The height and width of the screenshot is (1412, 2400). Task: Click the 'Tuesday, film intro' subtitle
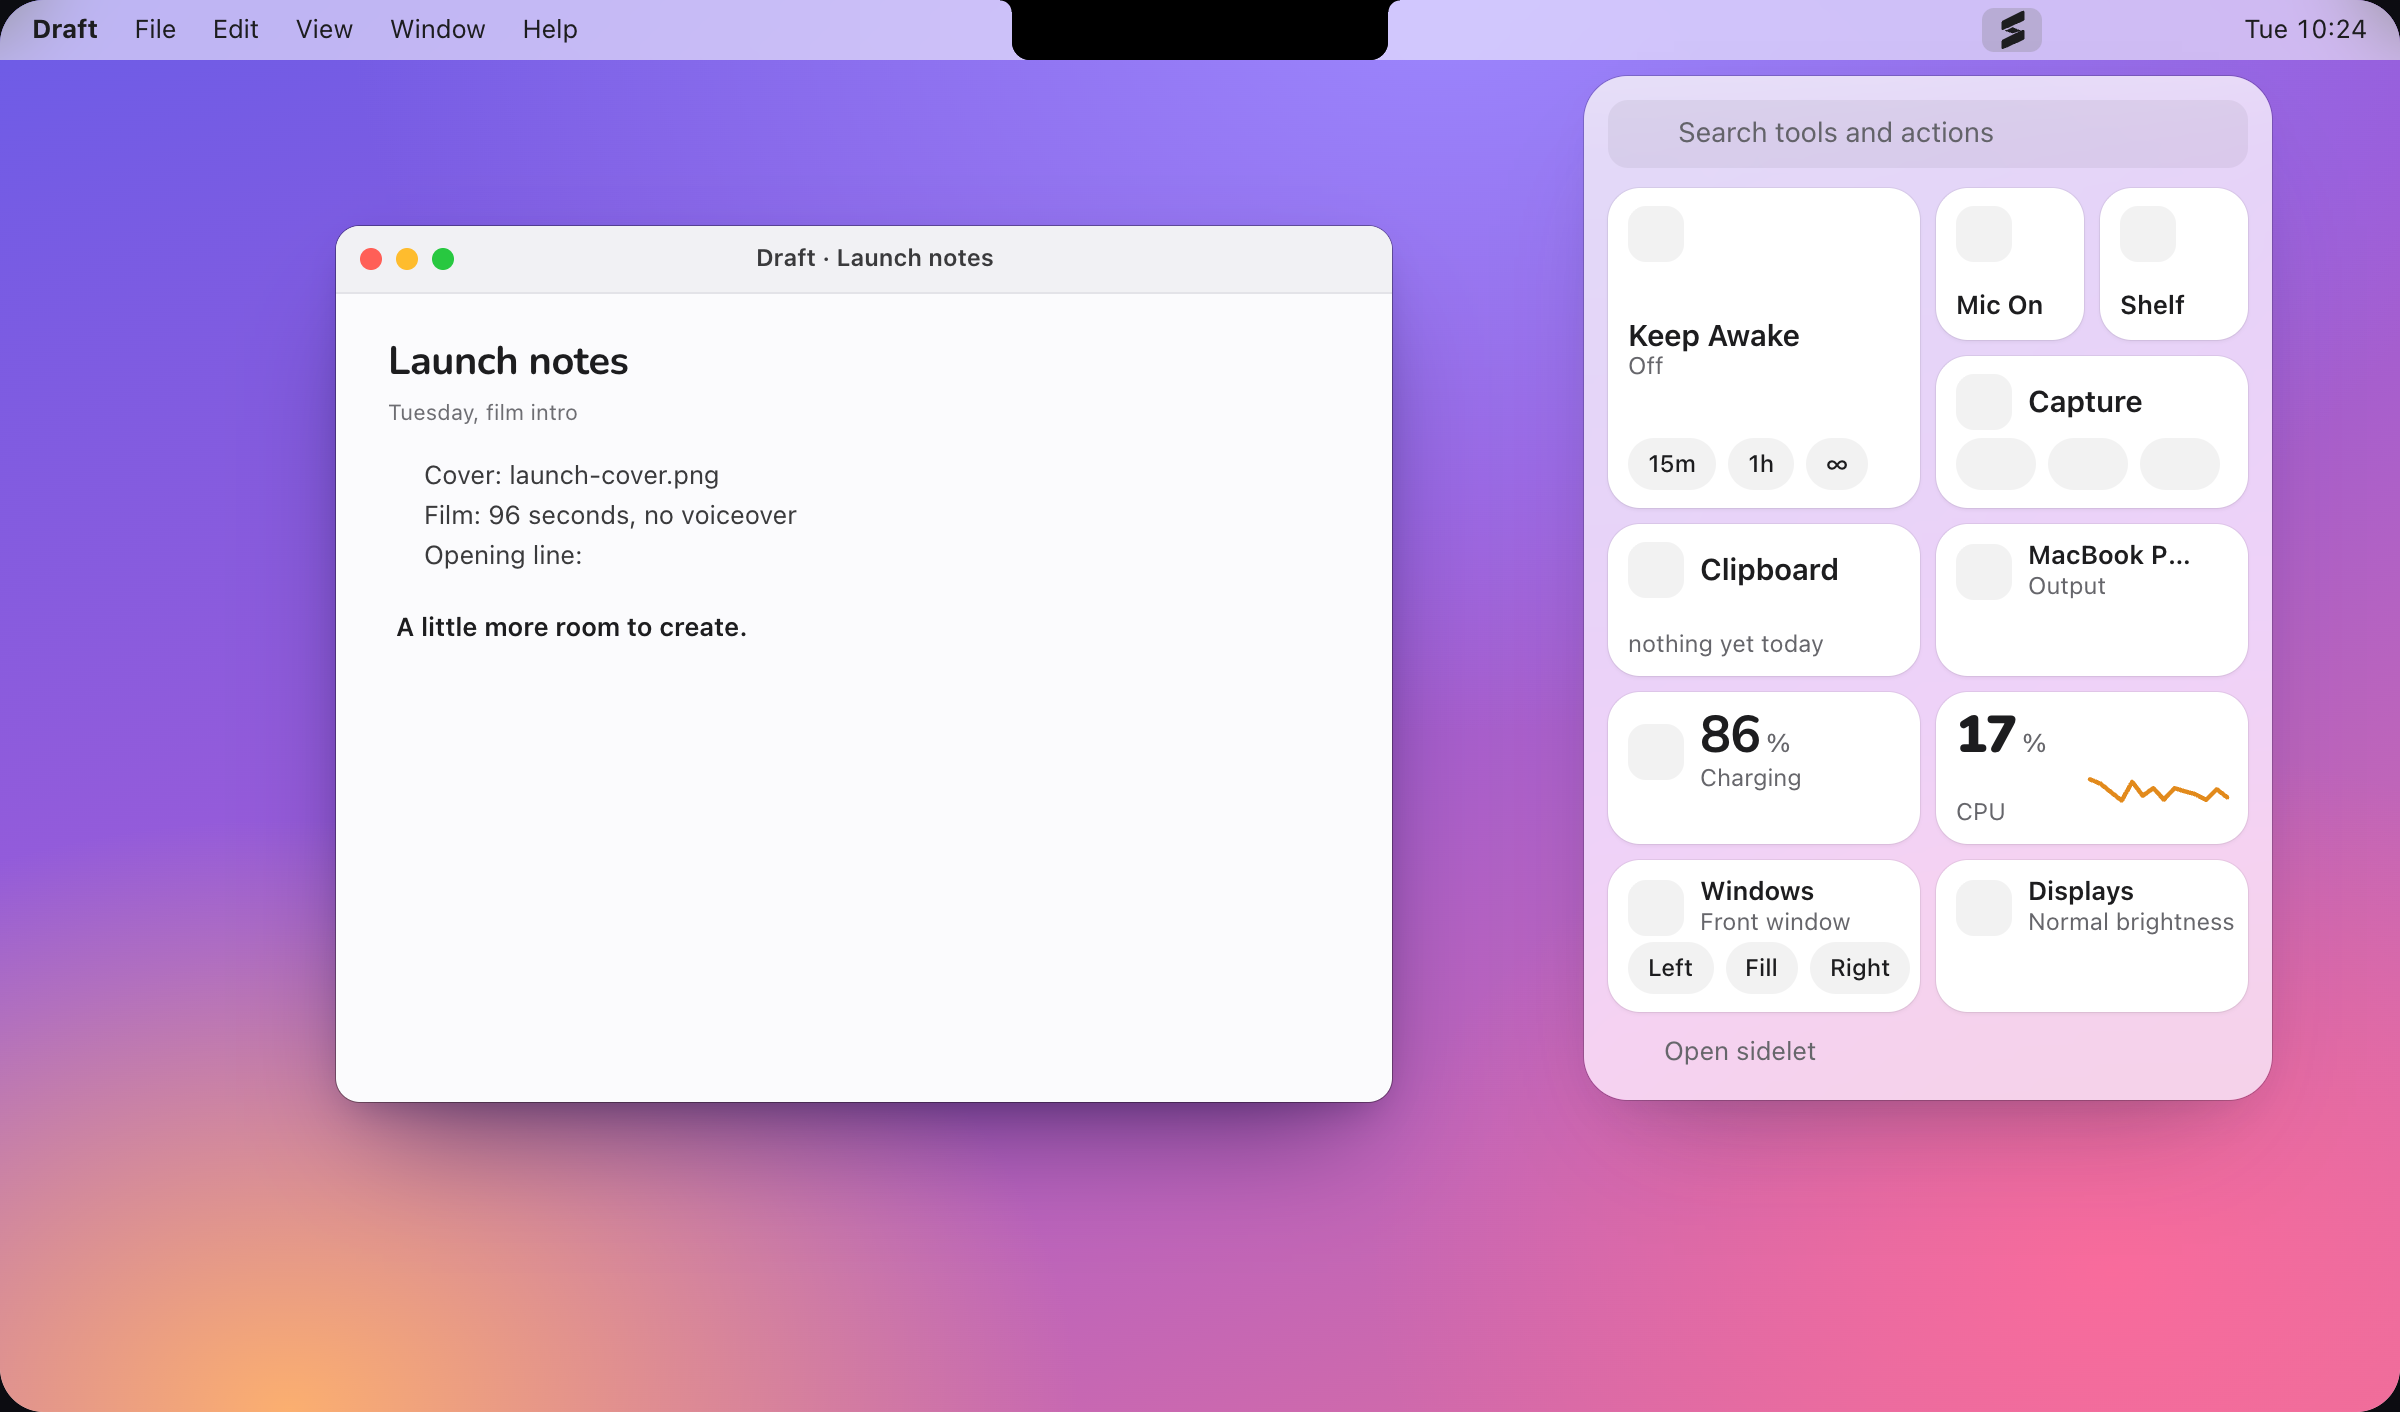[x=483, y=413]
